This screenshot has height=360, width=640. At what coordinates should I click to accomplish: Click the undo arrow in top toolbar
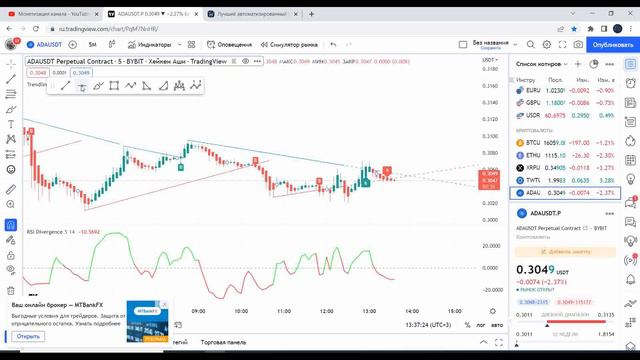pos(333,44)
